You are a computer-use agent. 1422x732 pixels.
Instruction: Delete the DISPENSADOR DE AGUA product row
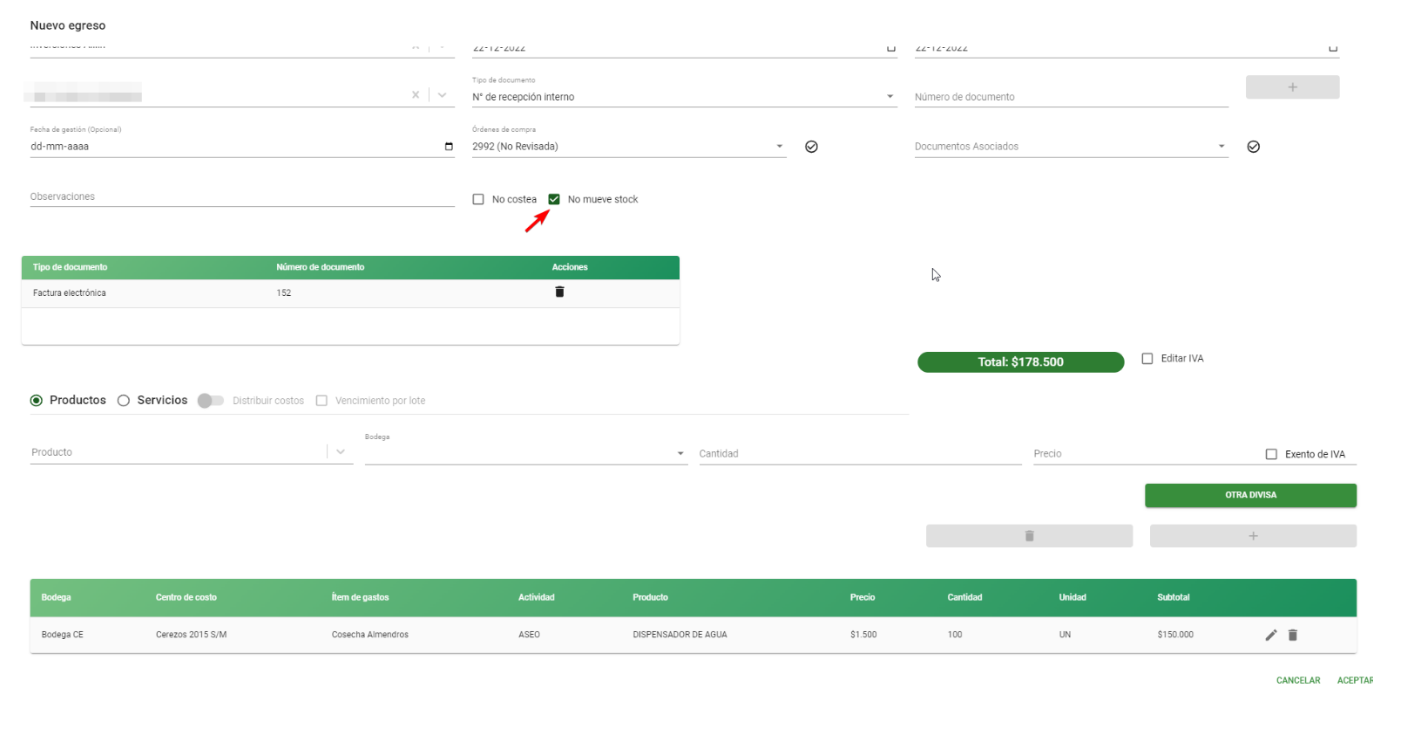[x=1292, y=635]
